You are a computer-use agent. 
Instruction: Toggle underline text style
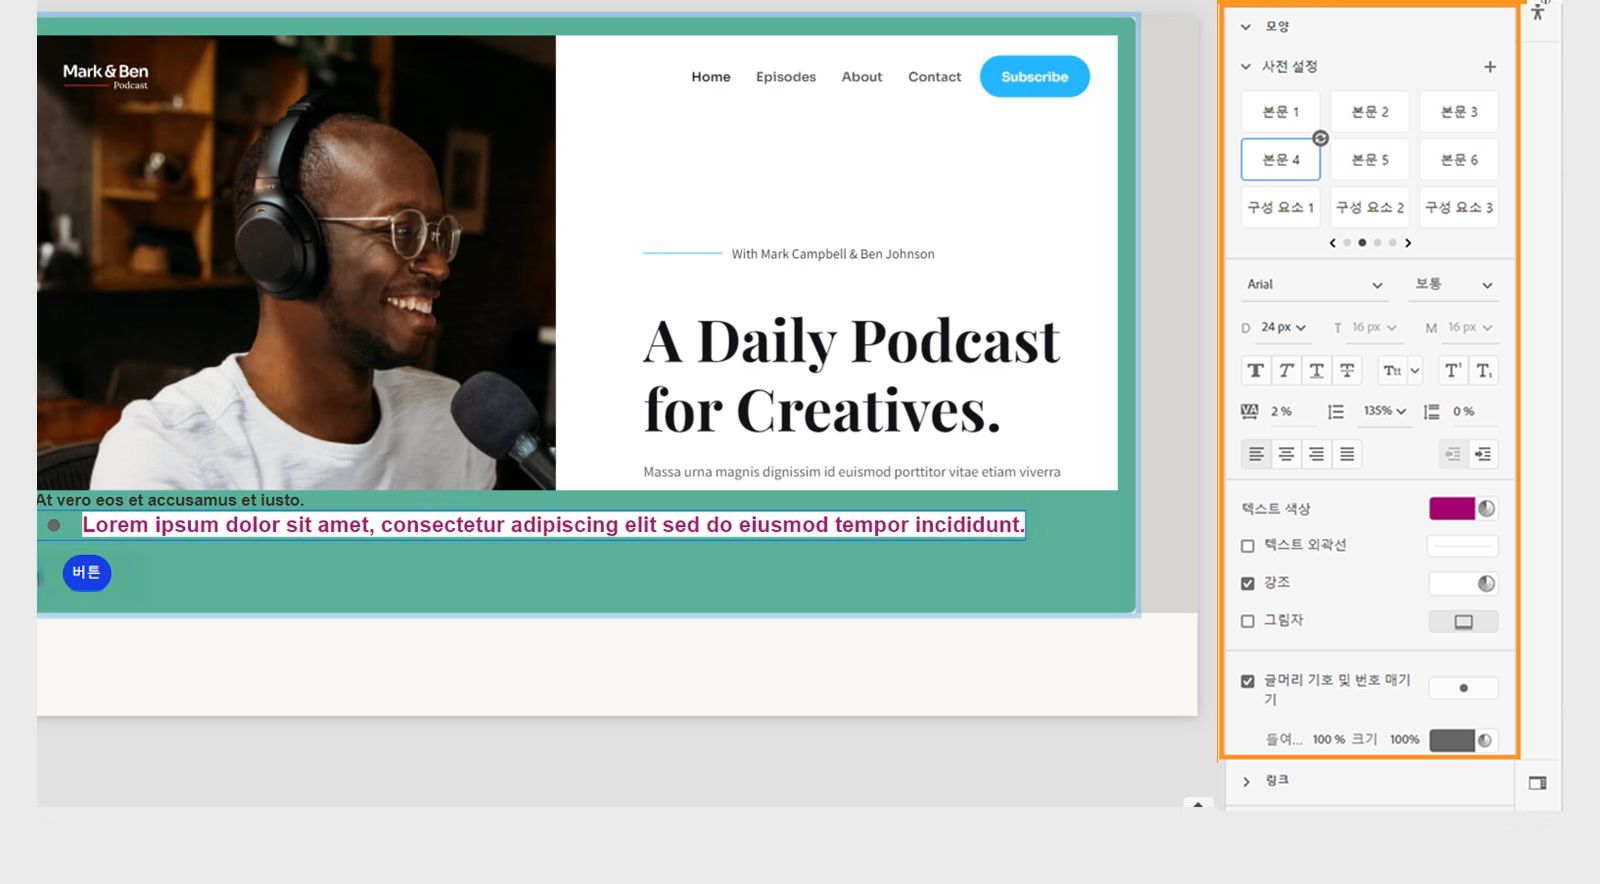point(1317,371)
